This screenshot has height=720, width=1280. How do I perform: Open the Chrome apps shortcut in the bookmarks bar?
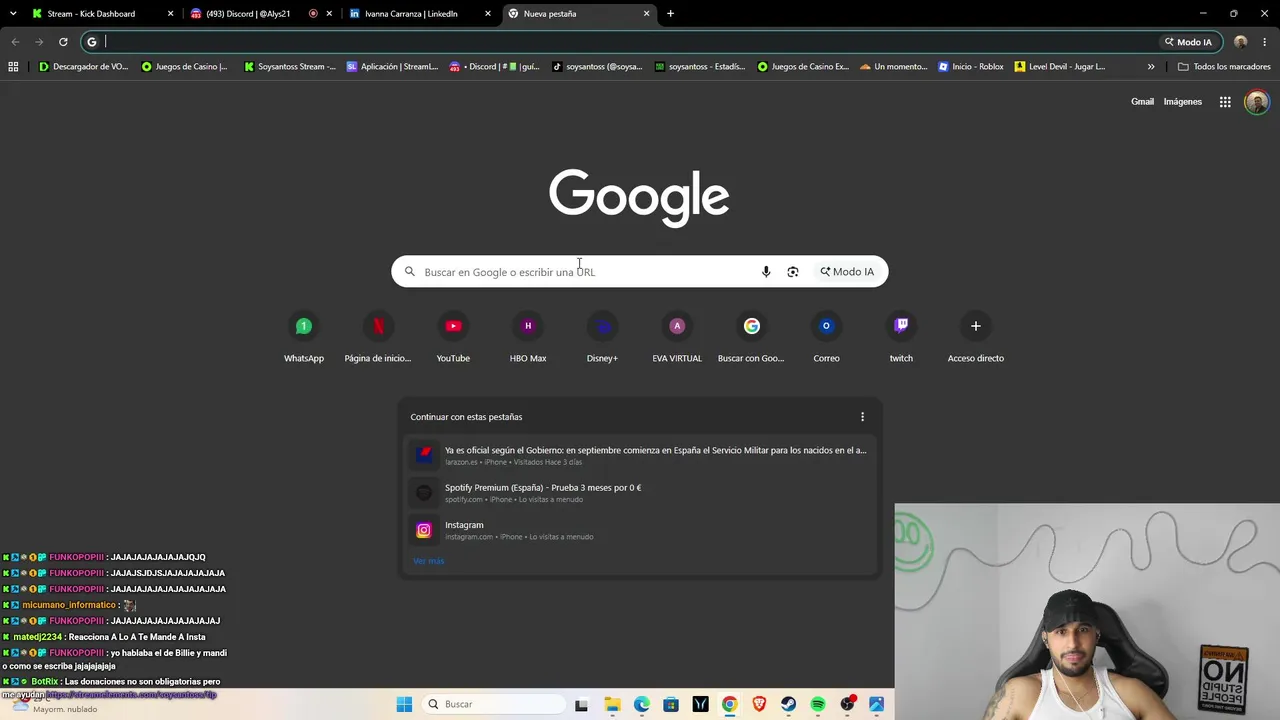tap(13, 67)
